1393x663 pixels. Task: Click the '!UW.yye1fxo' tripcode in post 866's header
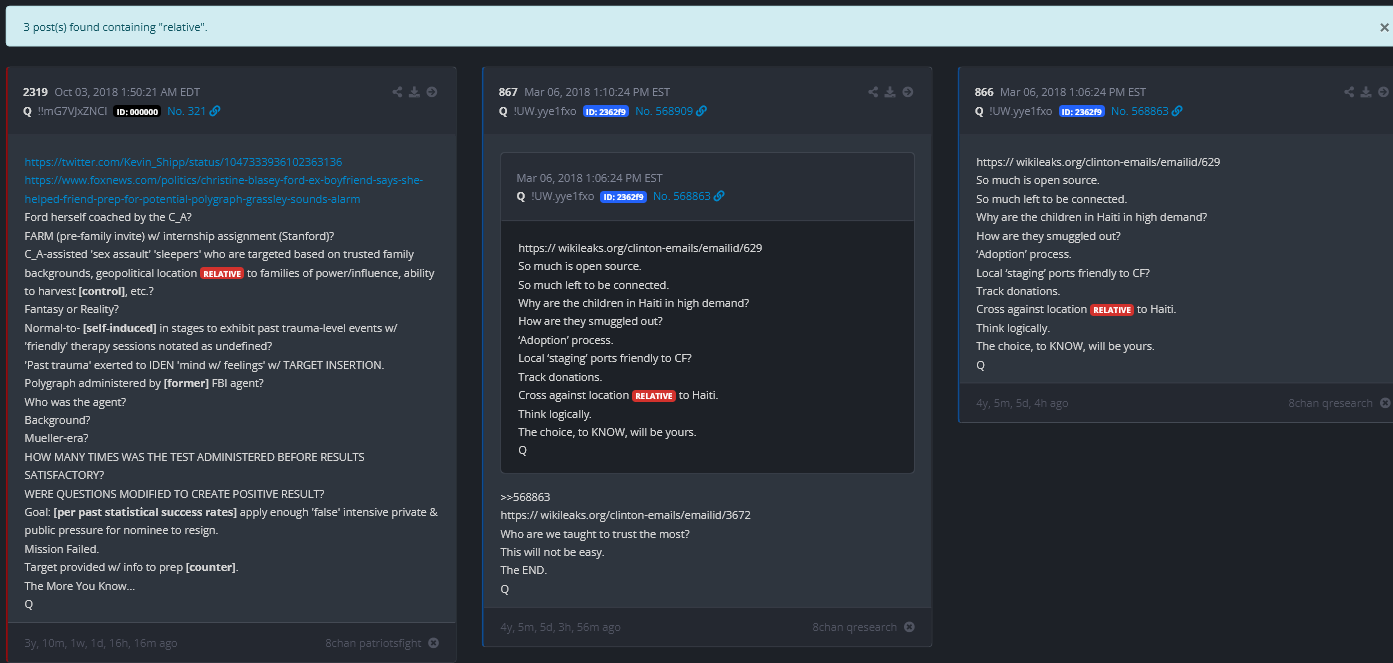[x=1021, y=111]
